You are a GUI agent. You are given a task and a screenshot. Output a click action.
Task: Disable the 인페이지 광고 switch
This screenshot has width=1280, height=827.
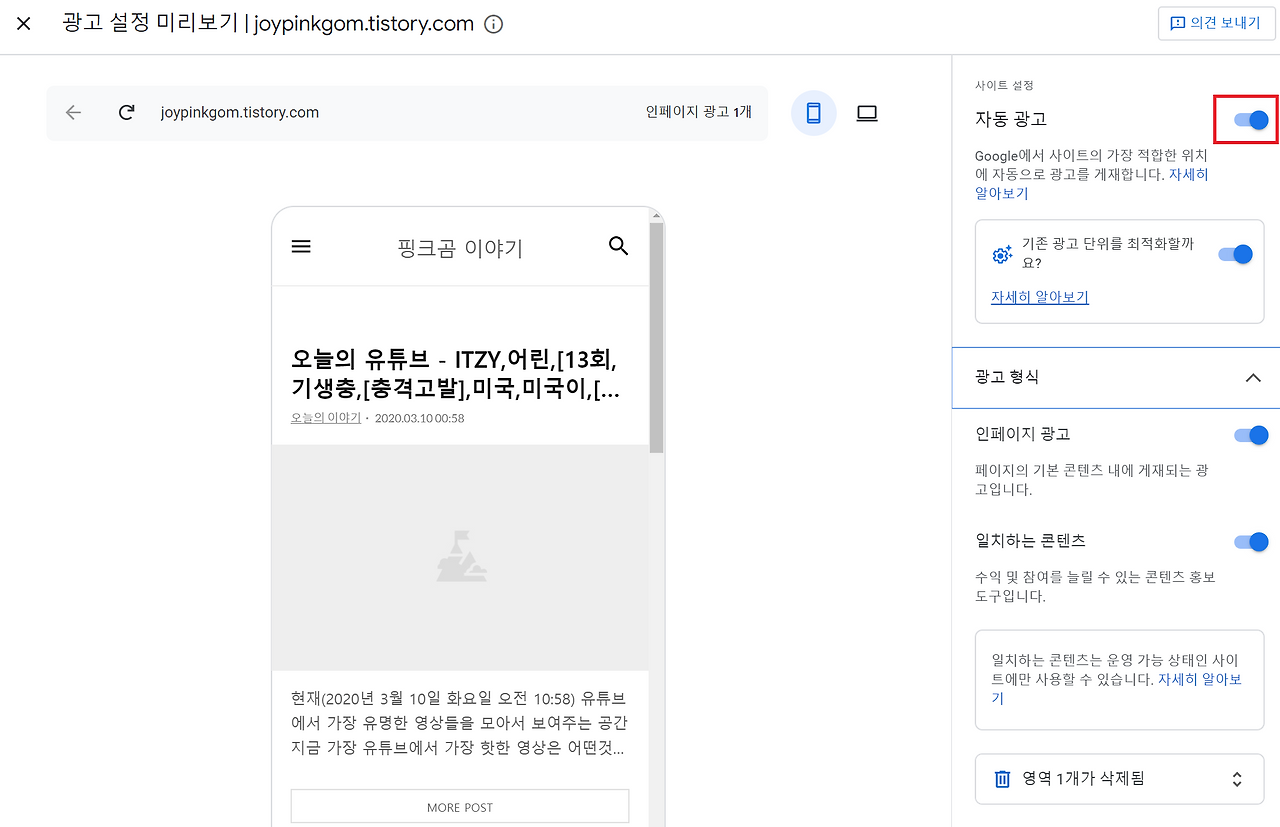1251,435
